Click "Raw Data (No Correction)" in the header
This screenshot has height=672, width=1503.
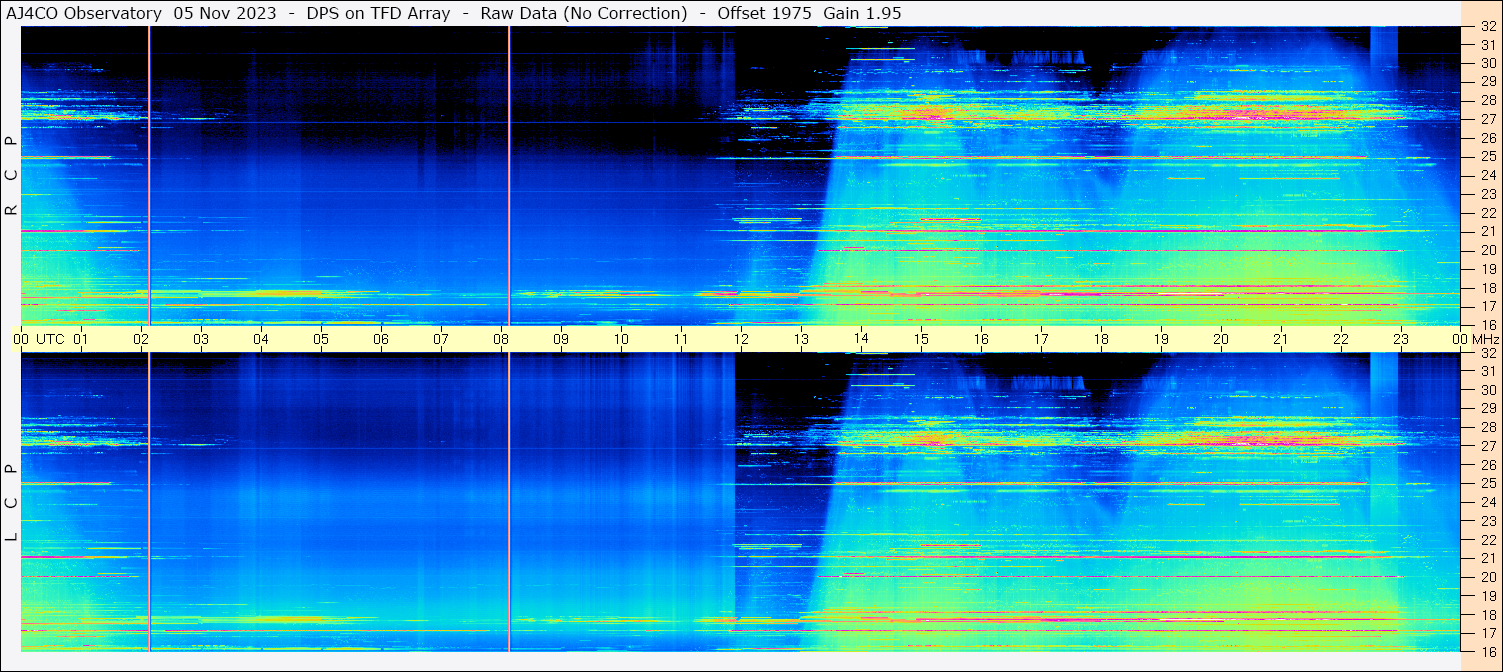click(584, 13)
